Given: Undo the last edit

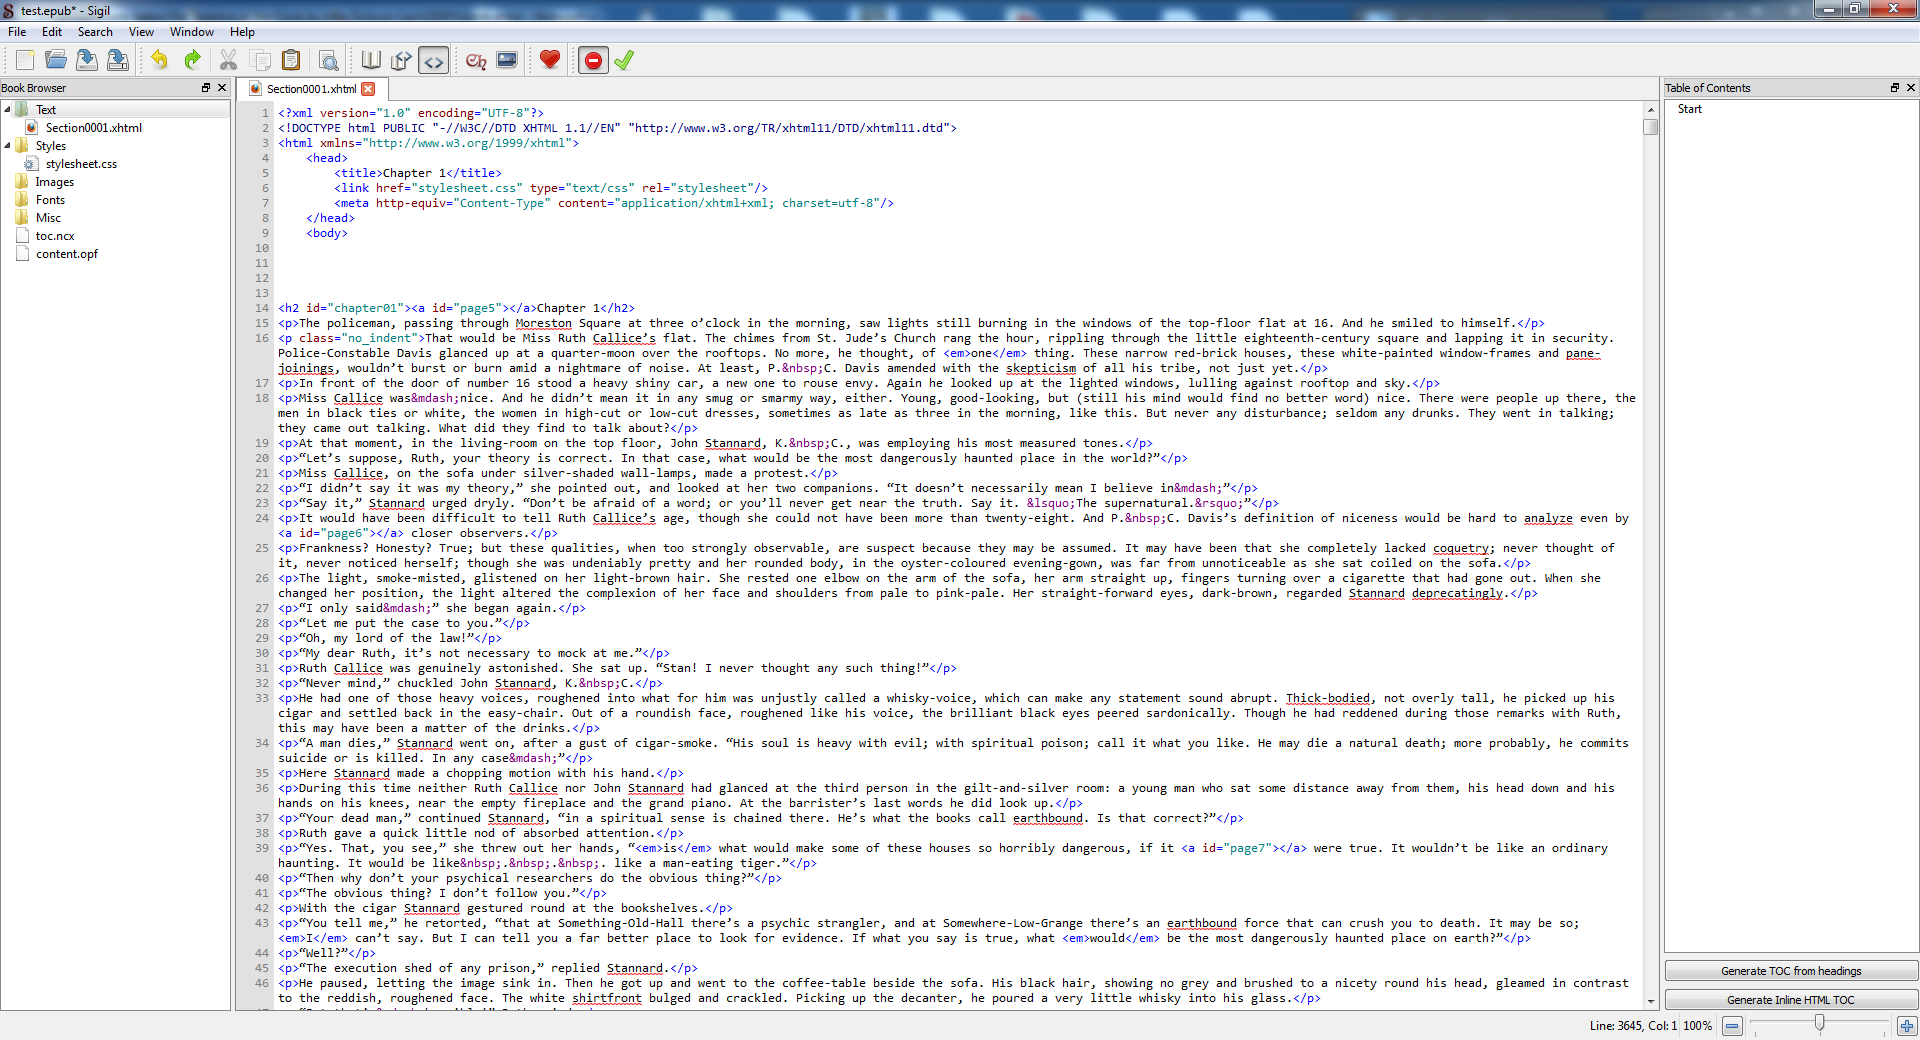Looking at the screenshot, I should point(160,60).
